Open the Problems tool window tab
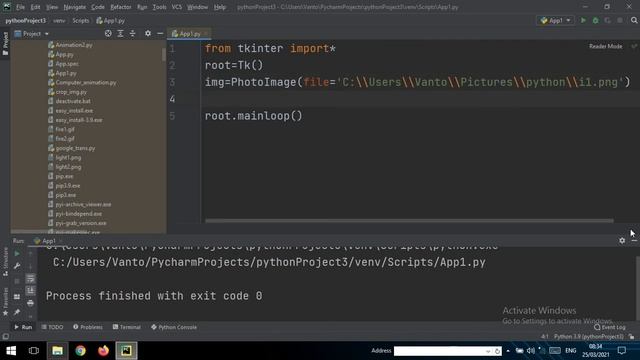Image resolution: width=640 pixels, height=360 pixels. click(88, 327)
